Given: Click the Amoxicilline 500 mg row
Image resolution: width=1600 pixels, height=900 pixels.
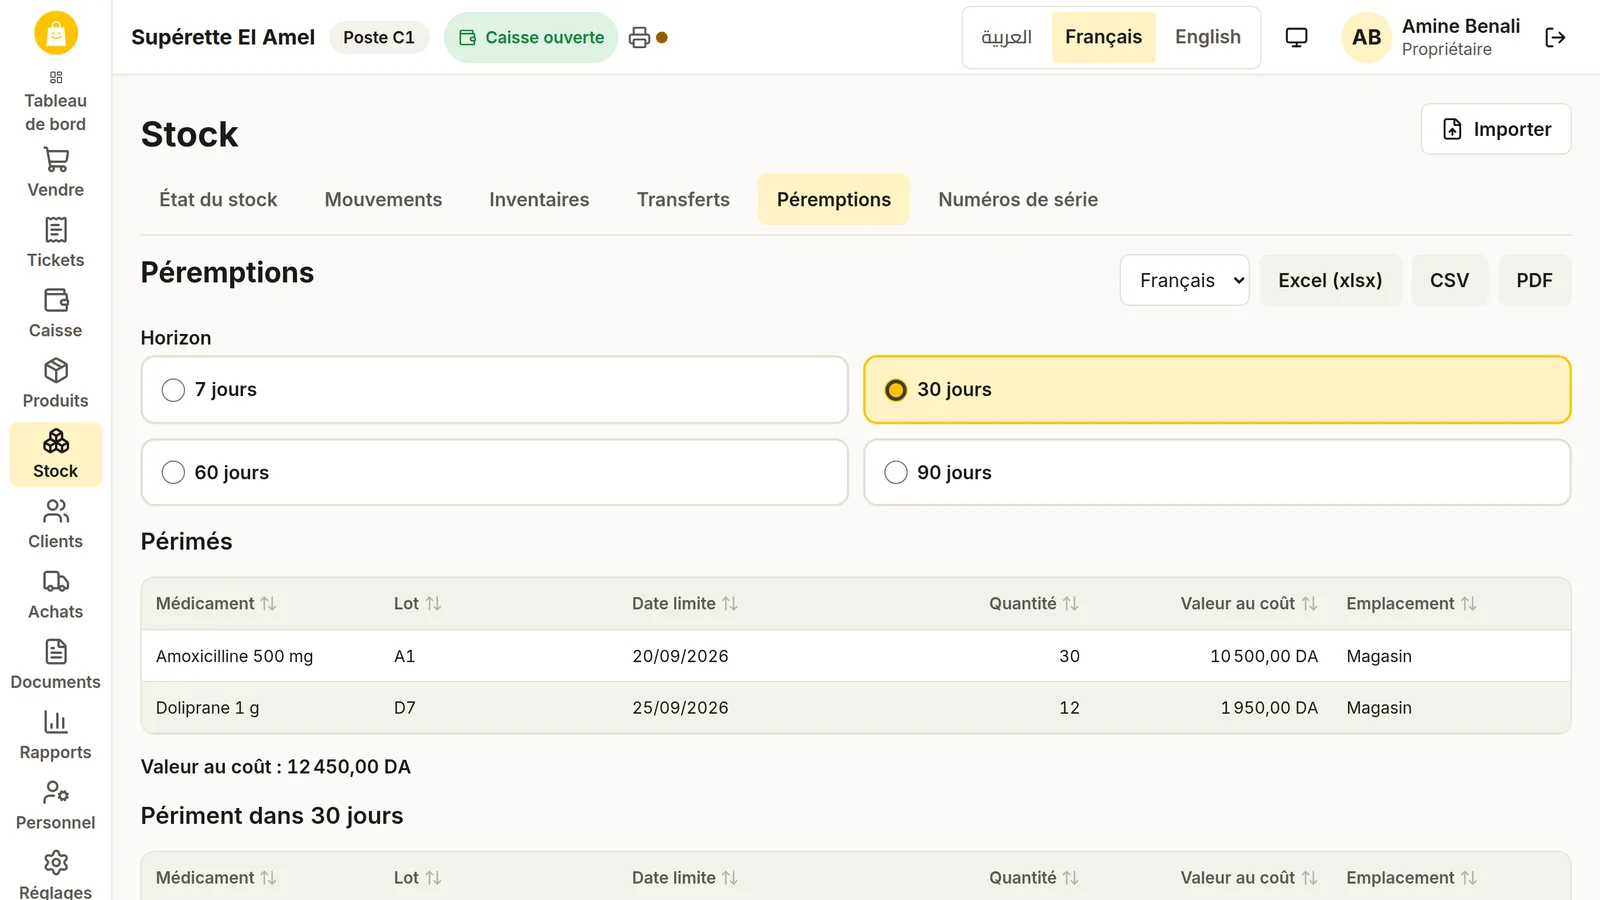Looking at the screenshot, I should point(856,656).
